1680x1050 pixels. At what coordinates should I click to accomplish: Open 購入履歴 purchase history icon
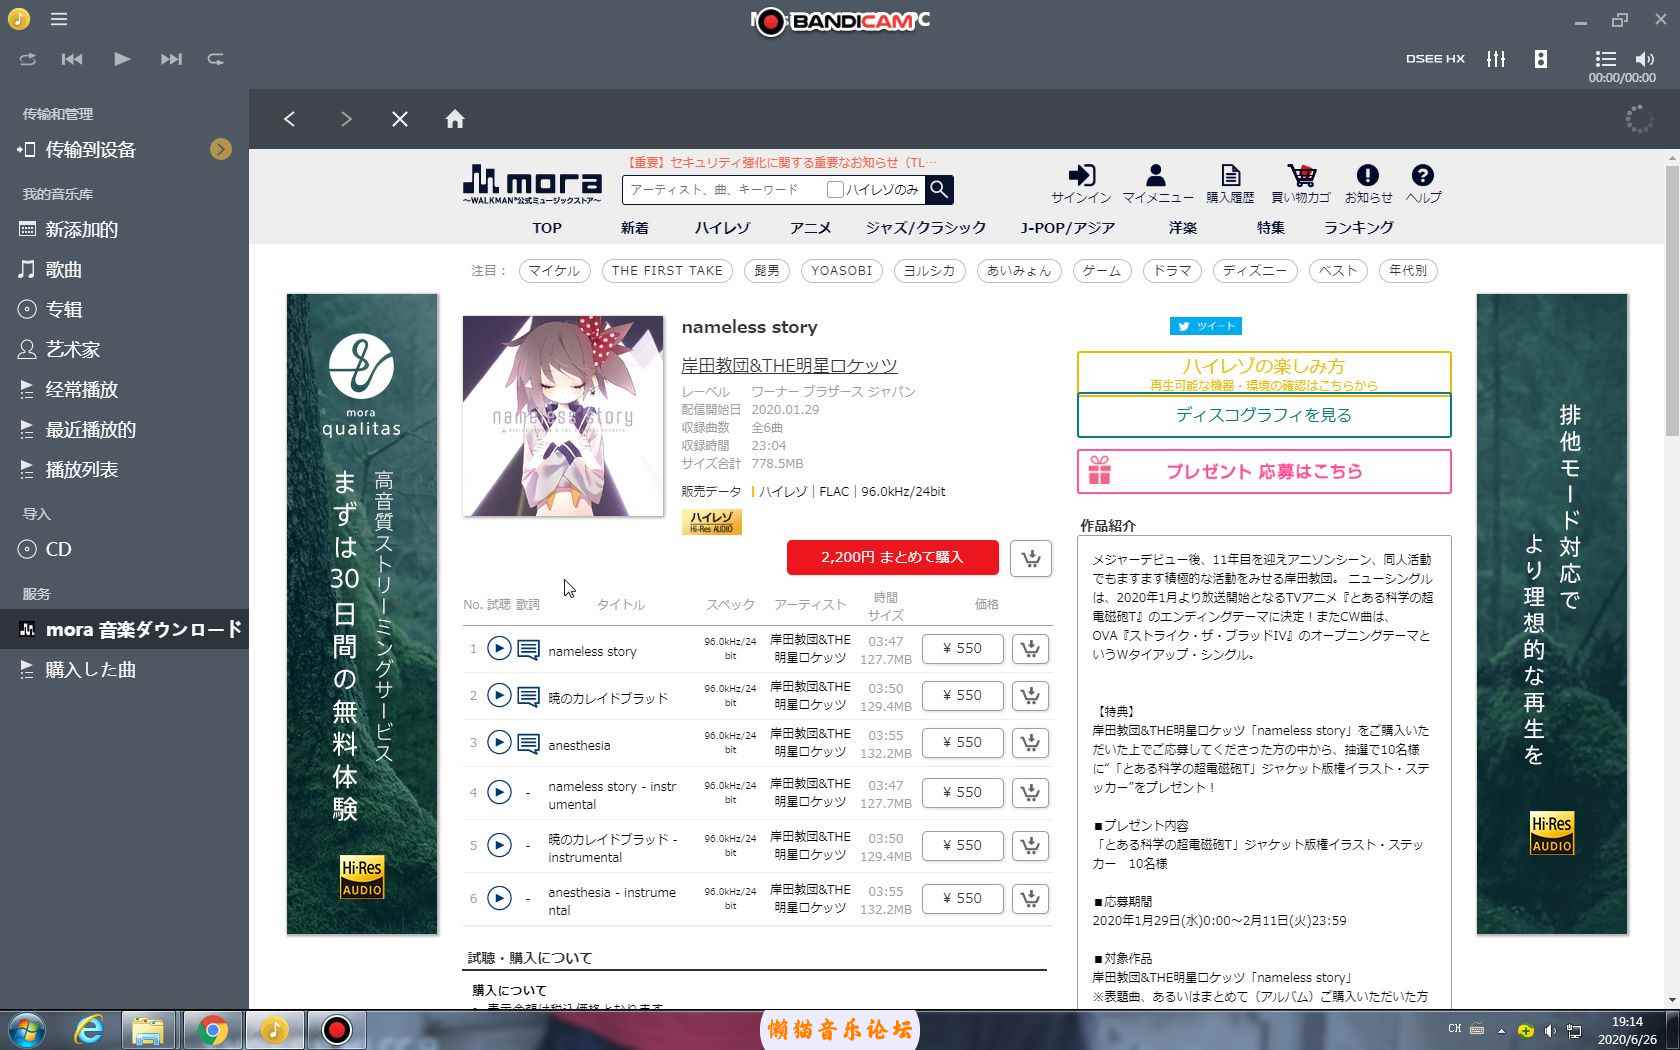pyautogui.click(x=1230, y=184)
